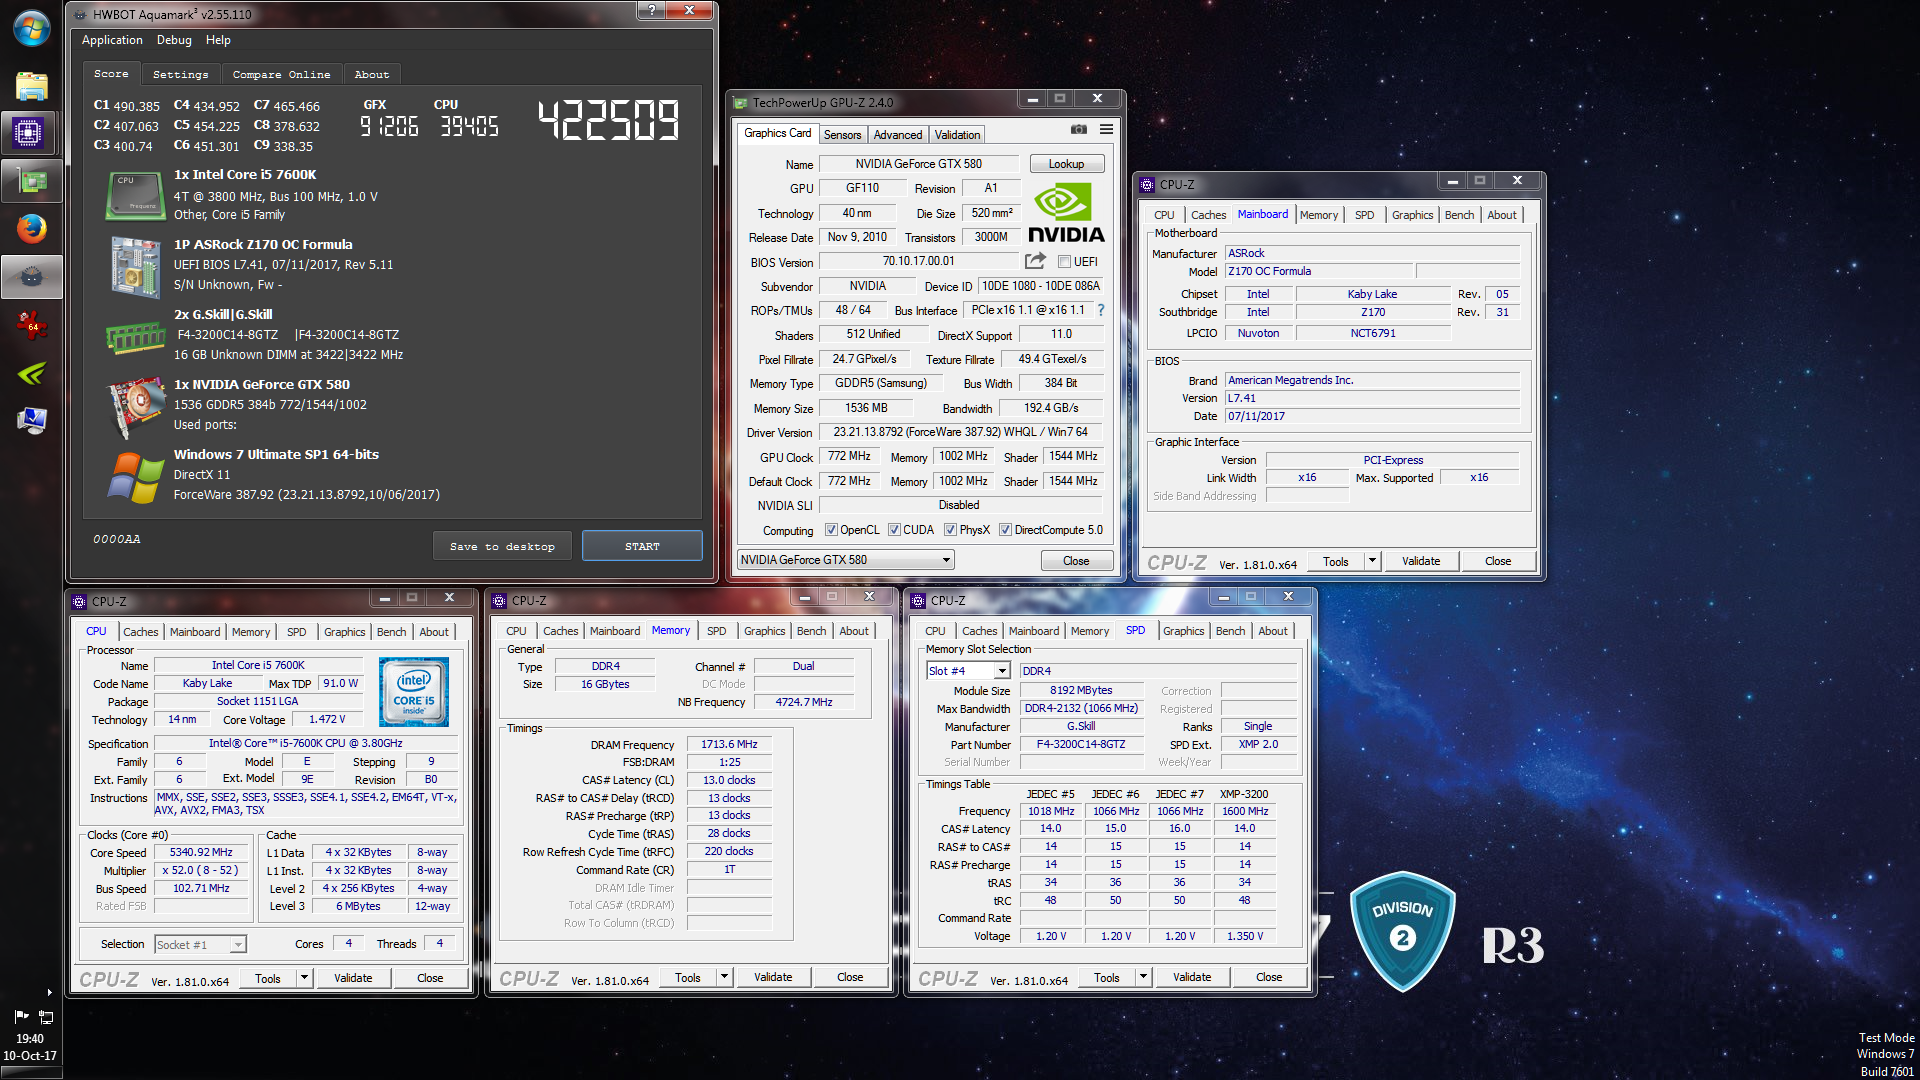Image resolution: width=1920 pixels, height=1080 pixels.
Task: Click Close in the CPU-Z CPU window
Action: point(430,978)
